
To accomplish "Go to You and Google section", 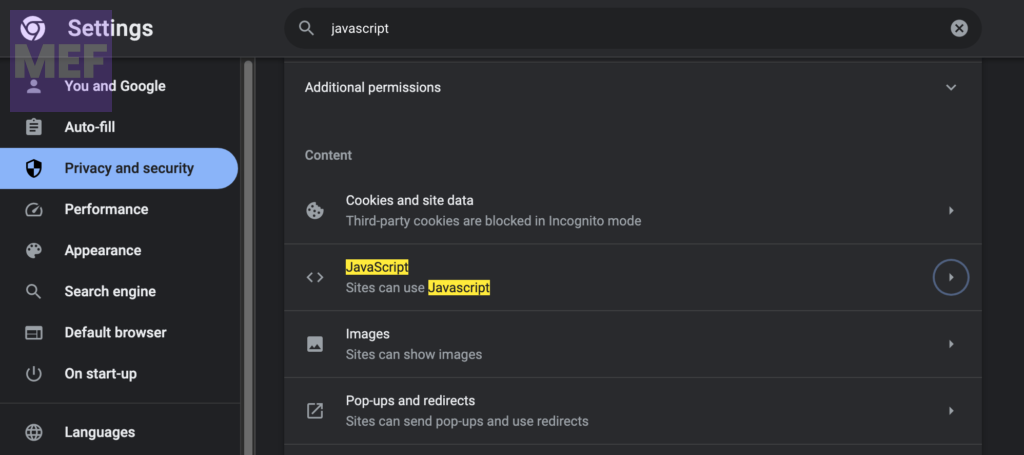I will (115, 86).
